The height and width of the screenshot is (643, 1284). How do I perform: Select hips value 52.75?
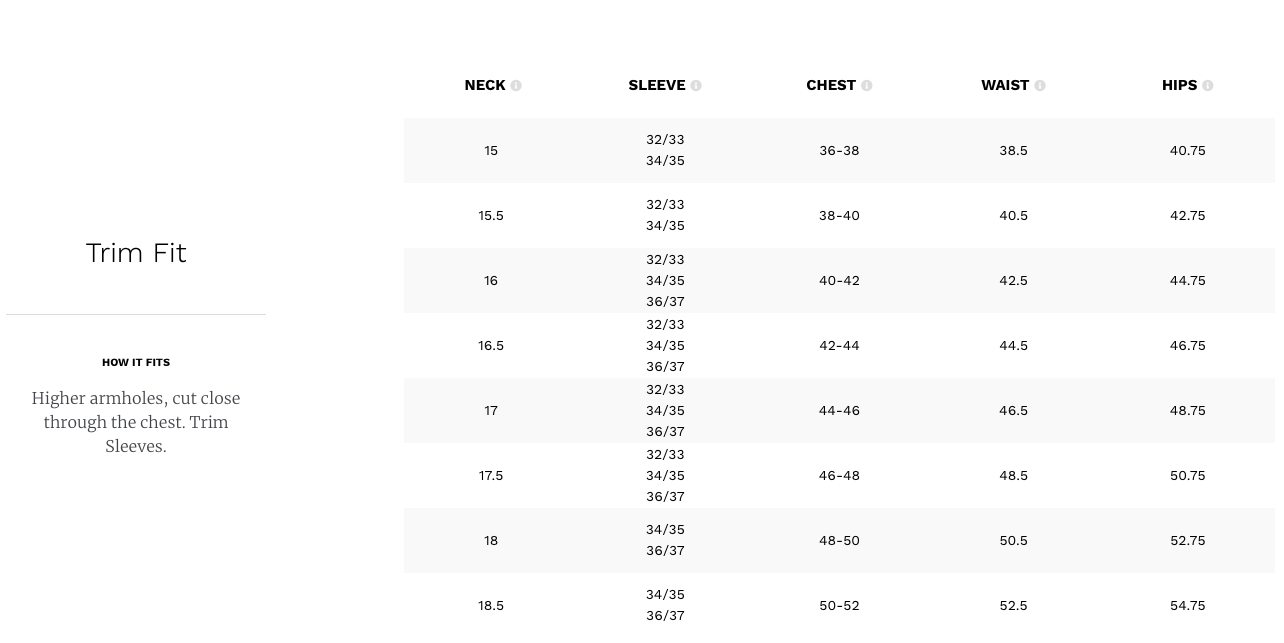(1187, 541)
